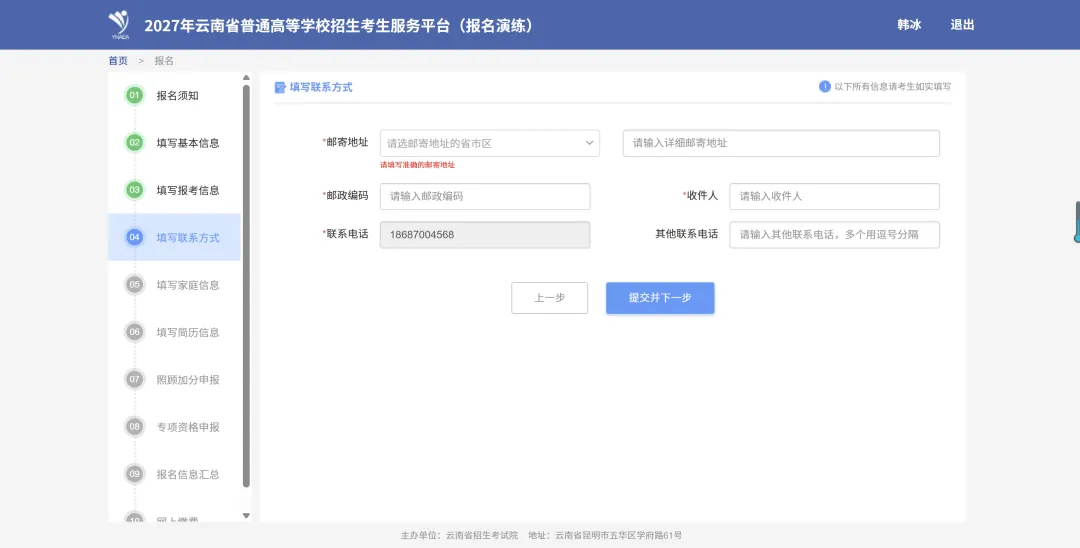The image size is (1080, 548).
Task: Click step 07 circle for 照顾加分申报
Action: (134, 379)
